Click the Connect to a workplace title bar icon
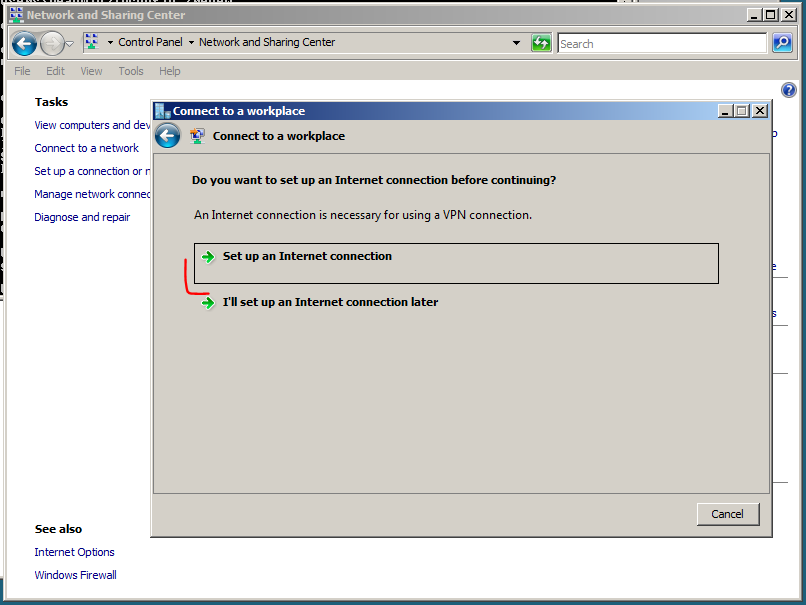 click(163, 111)
